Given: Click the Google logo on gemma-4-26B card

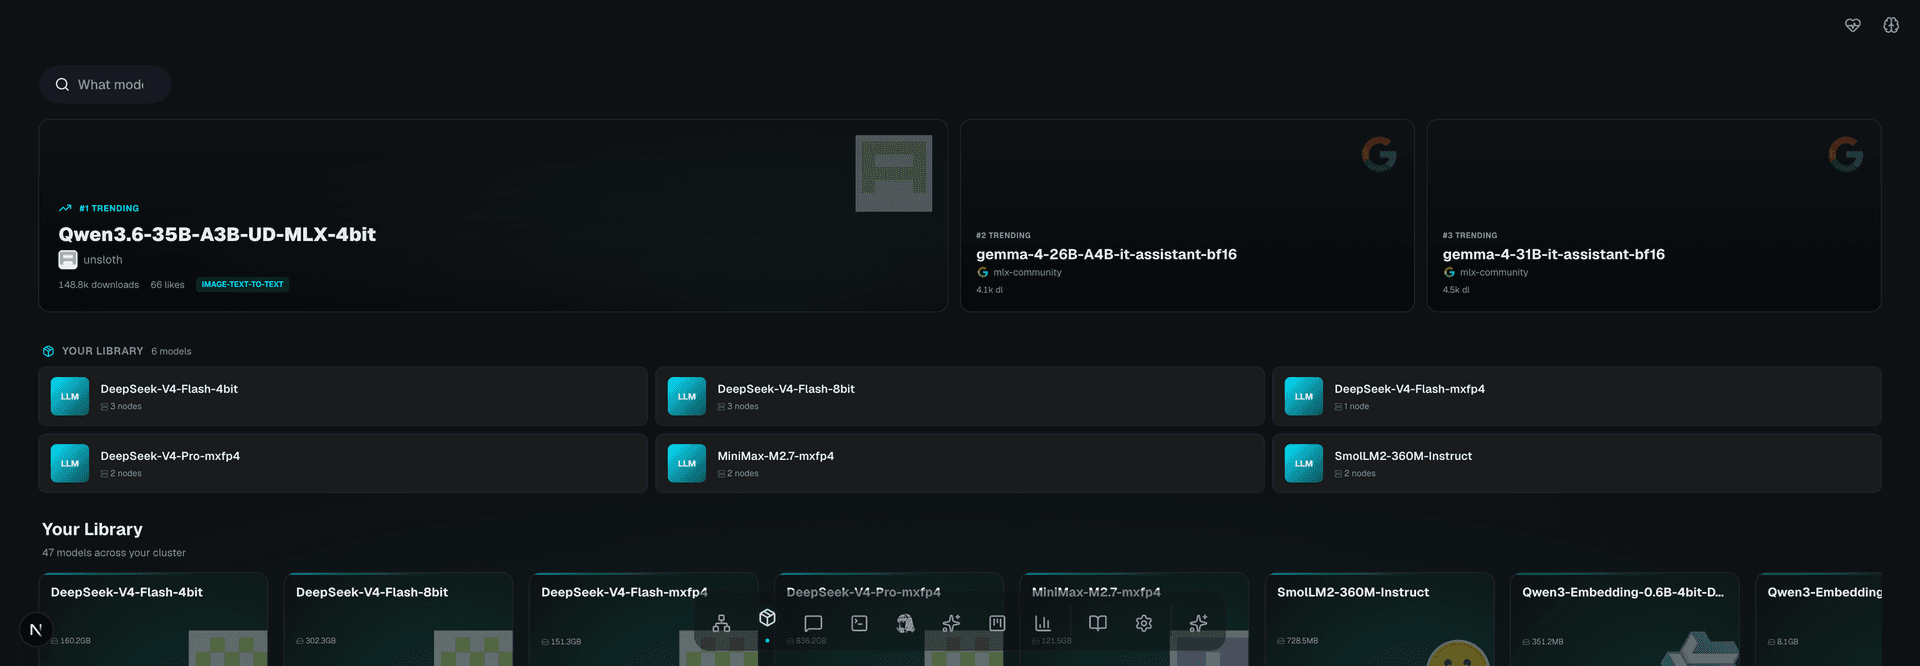Looking at the screenshot, I should 1379,154.
